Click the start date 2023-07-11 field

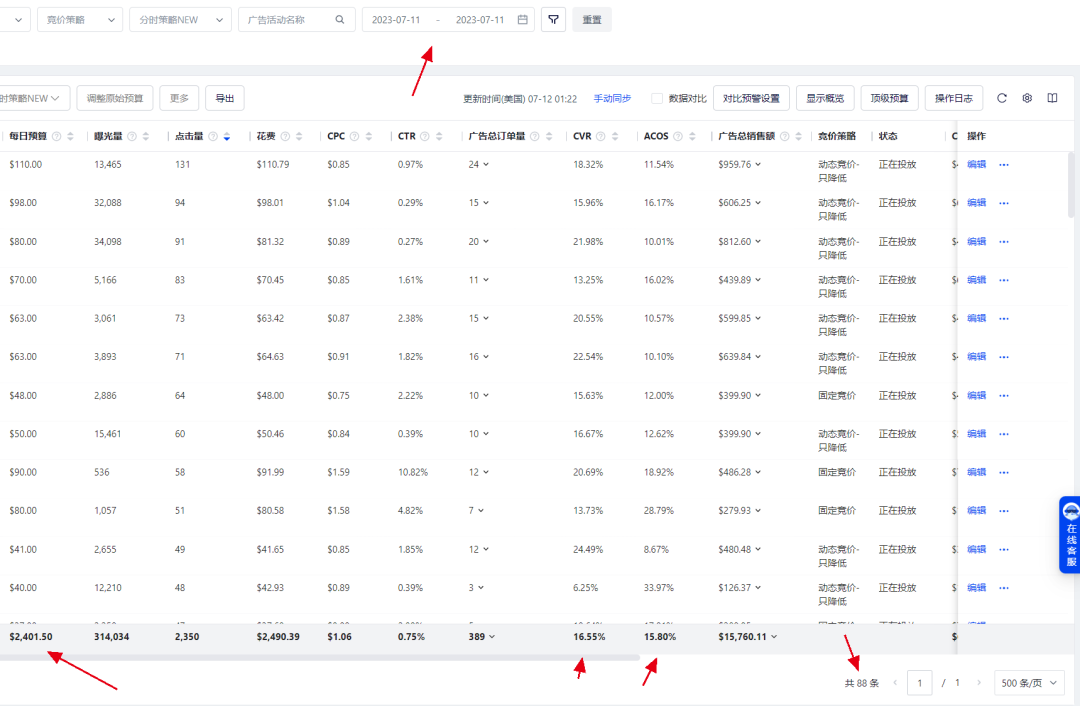coord(396,20)
